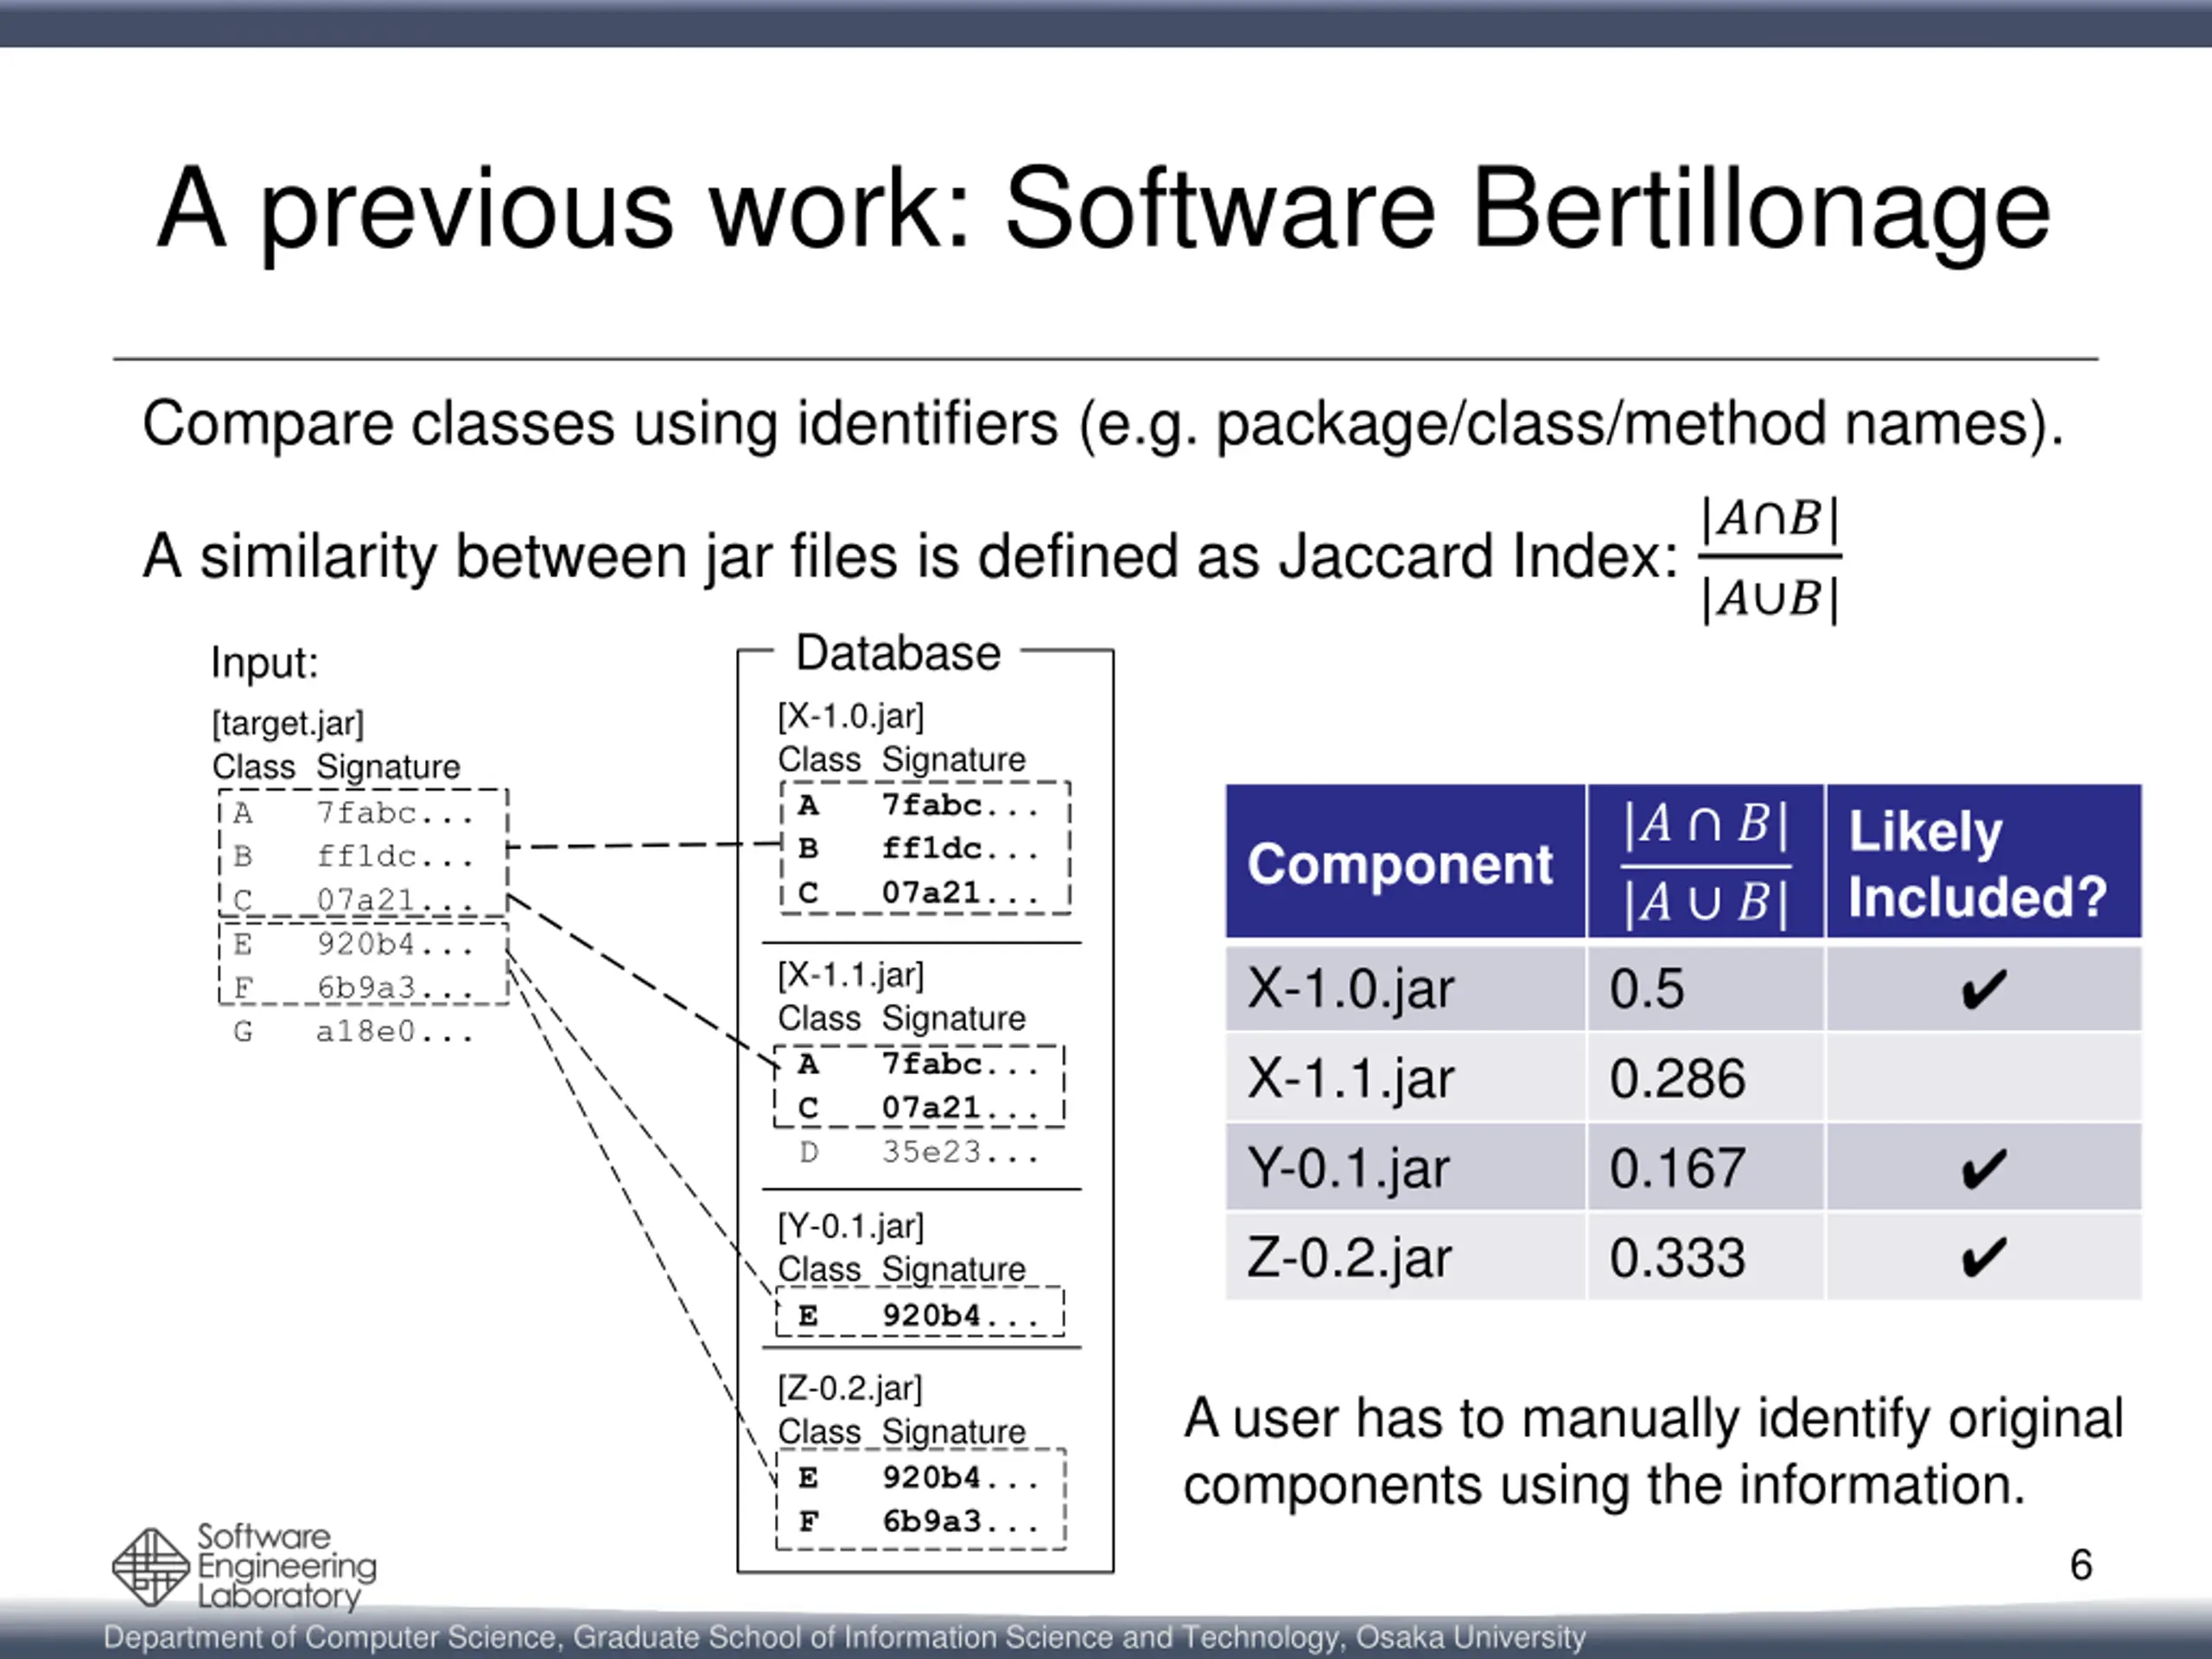This screenshot has height=1659, width=2212.
Task: Click 'Class Signature' header under [X-1.0.jar]
Action: point(902,760)
